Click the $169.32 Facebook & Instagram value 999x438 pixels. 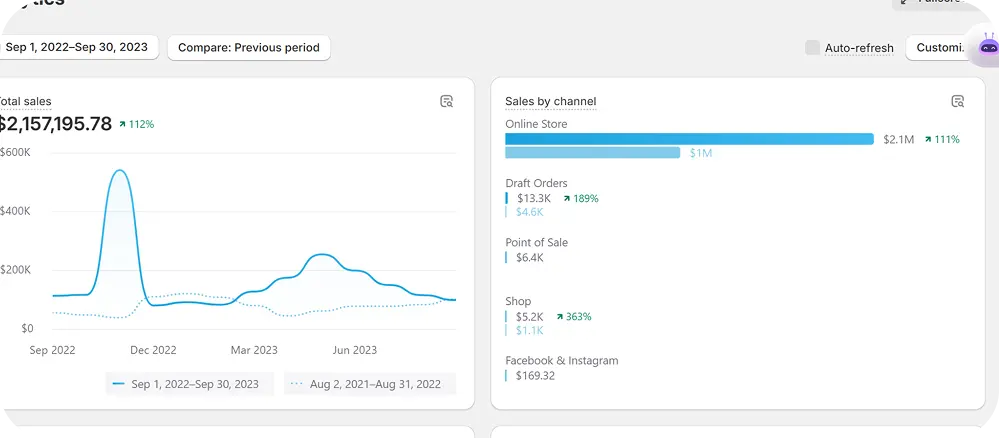point(535,376)
